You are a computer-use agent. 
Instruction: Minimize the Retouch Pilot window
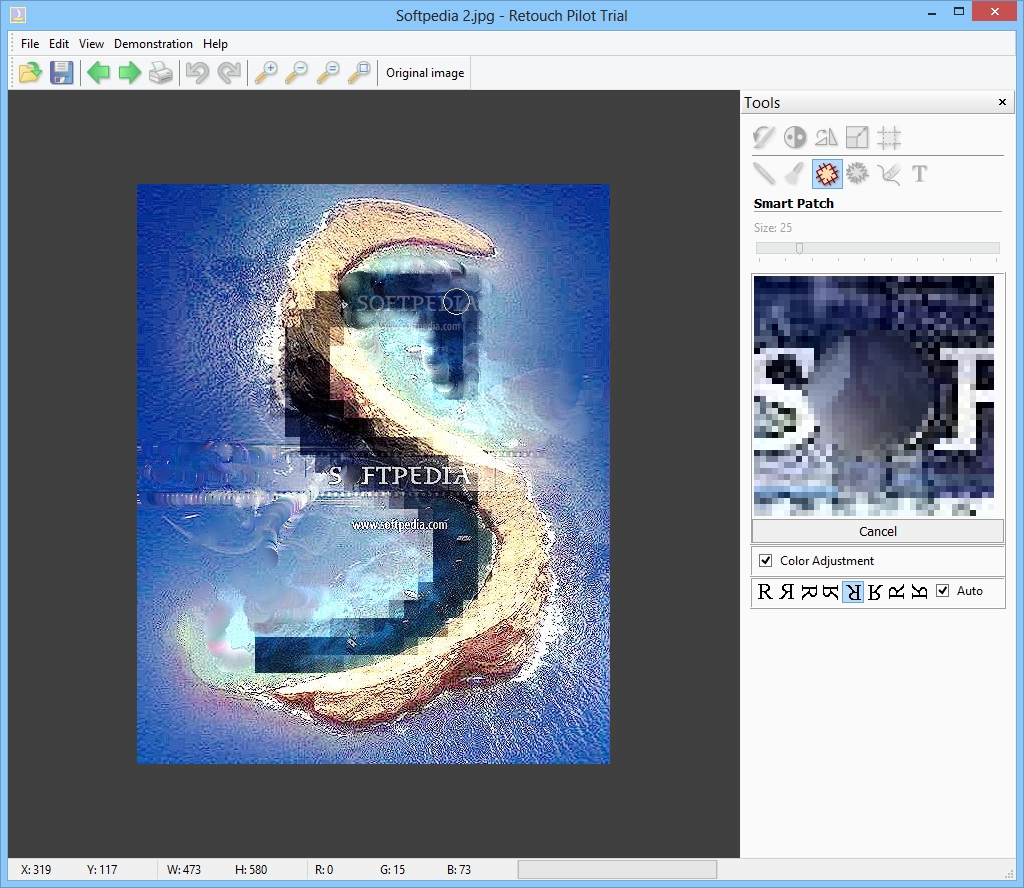point(932,12)
